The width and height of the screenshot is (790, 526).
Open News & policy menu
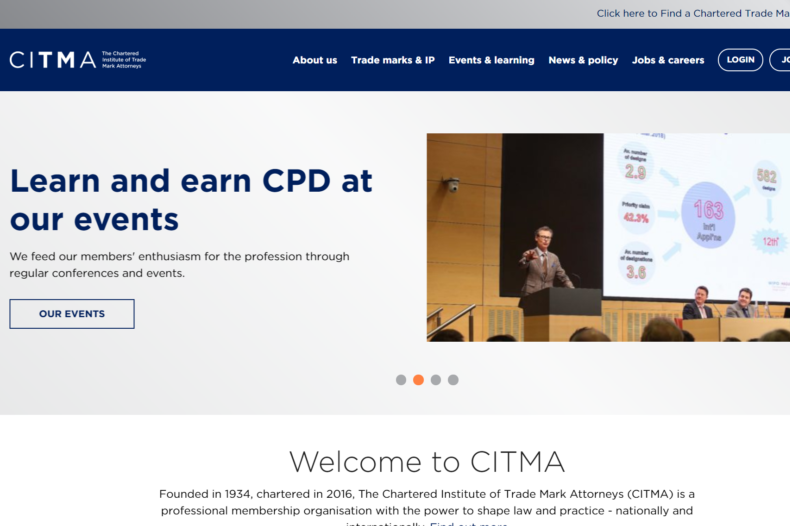click(583, 60)
